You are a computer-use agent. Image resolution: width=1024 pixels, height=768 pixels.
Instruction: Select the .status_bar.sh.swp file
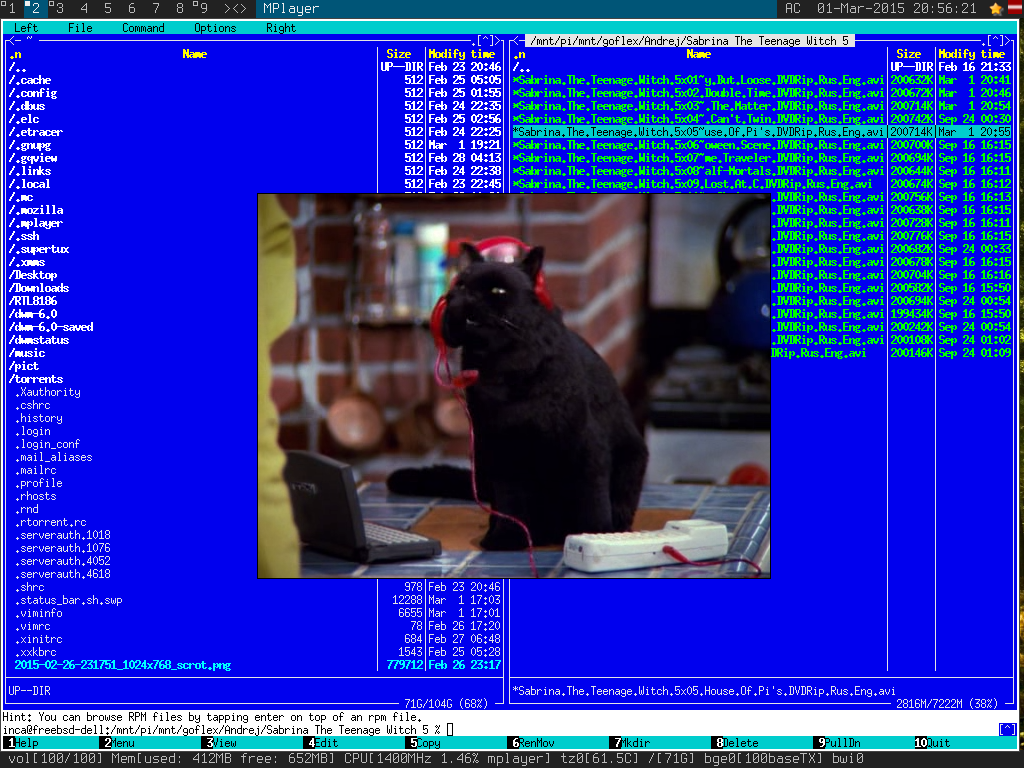coord(255,600)
